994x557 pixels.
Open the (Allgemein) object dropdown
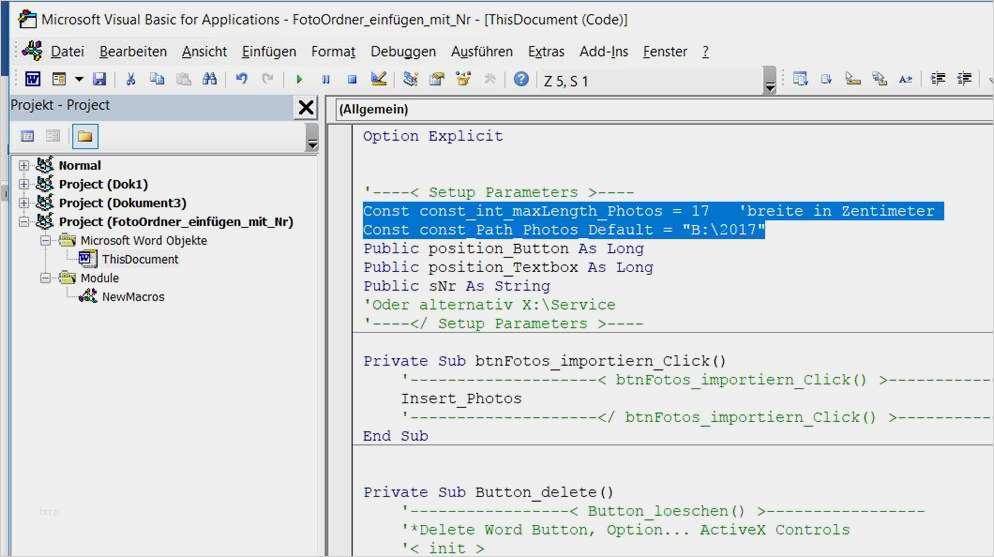click(664, 110)
